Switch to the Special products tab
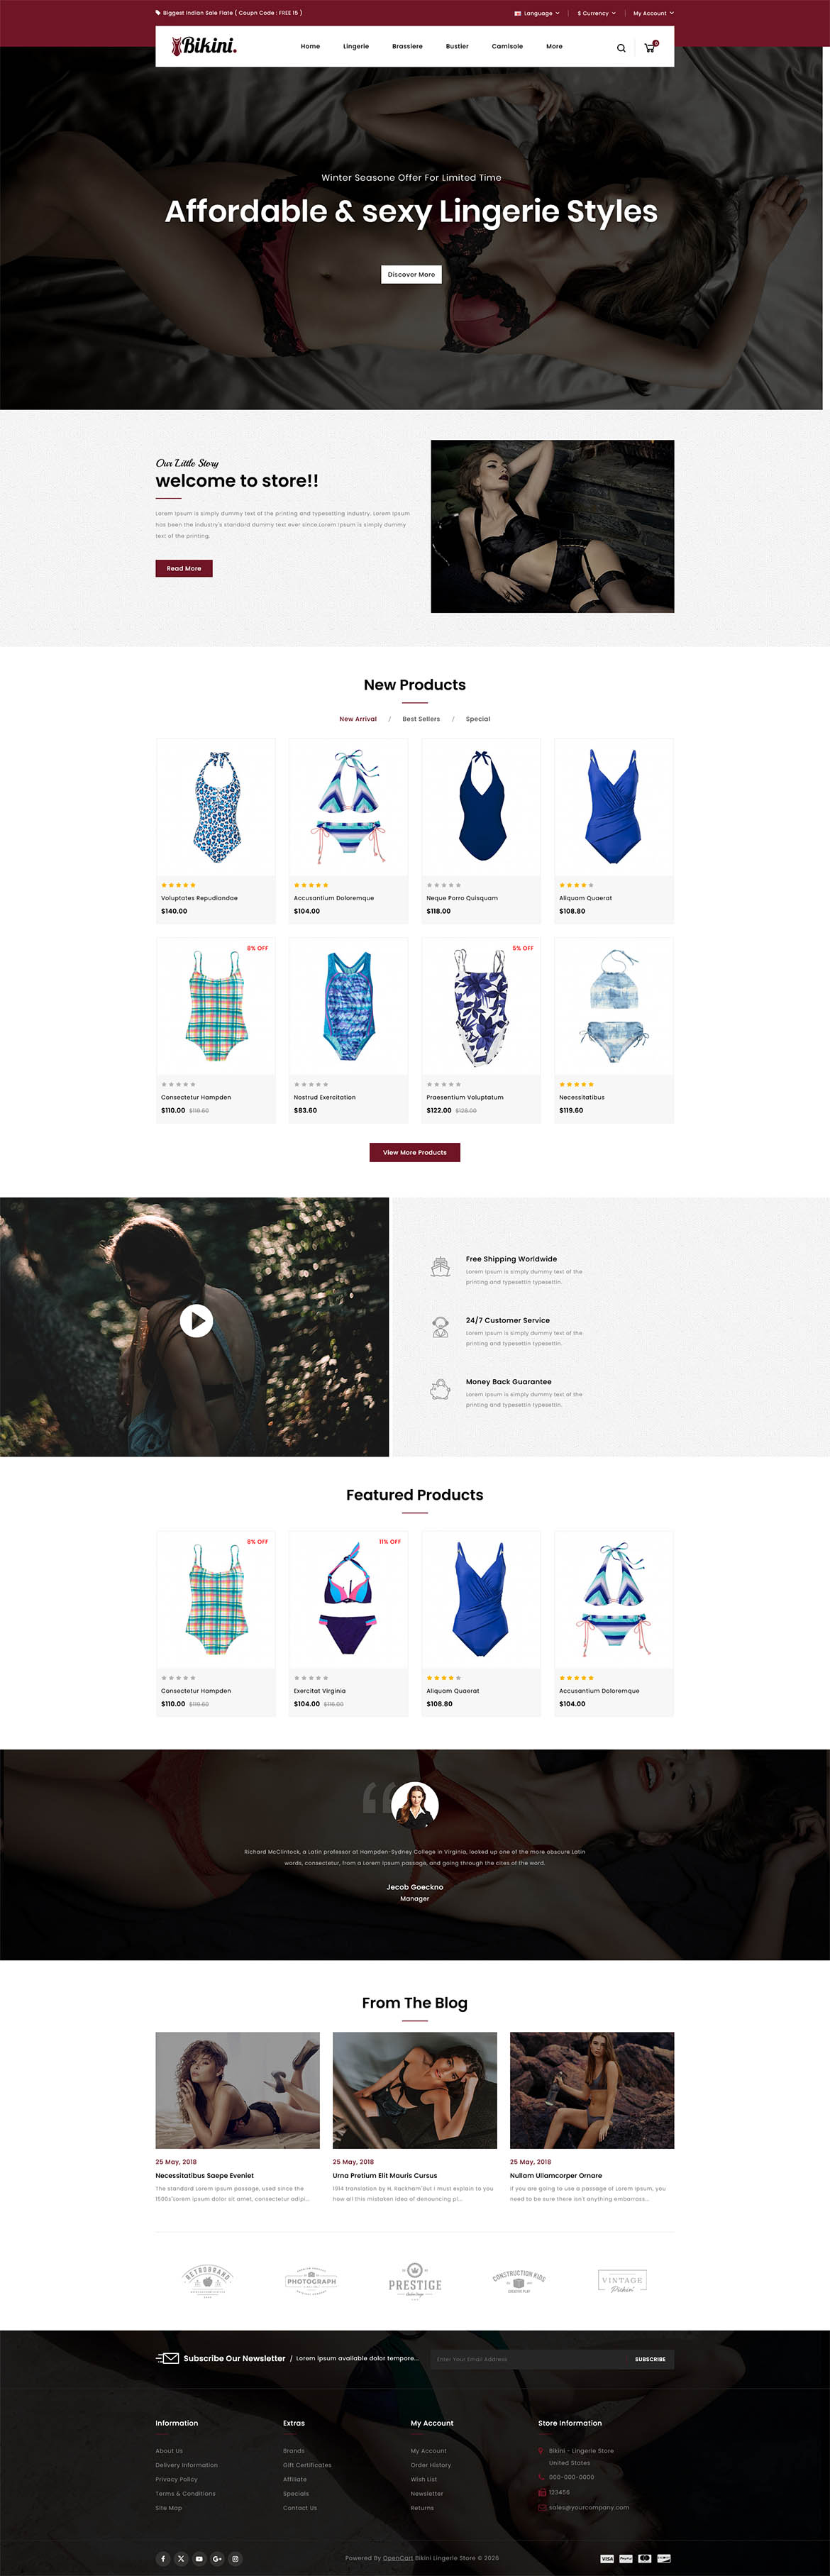 [x=478, y=719]
